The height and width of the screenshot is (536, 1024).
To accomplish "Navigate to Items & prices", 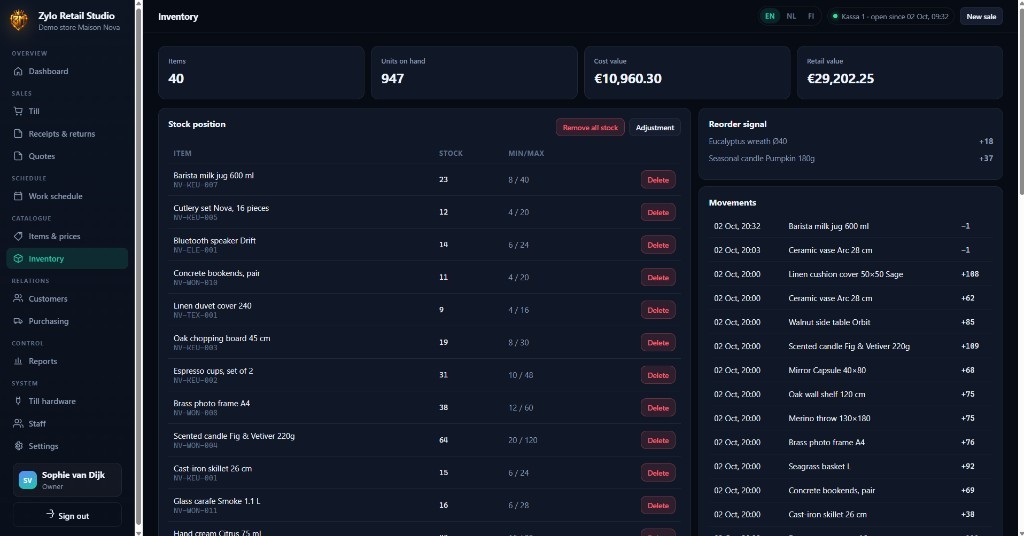I will [67, 236].
